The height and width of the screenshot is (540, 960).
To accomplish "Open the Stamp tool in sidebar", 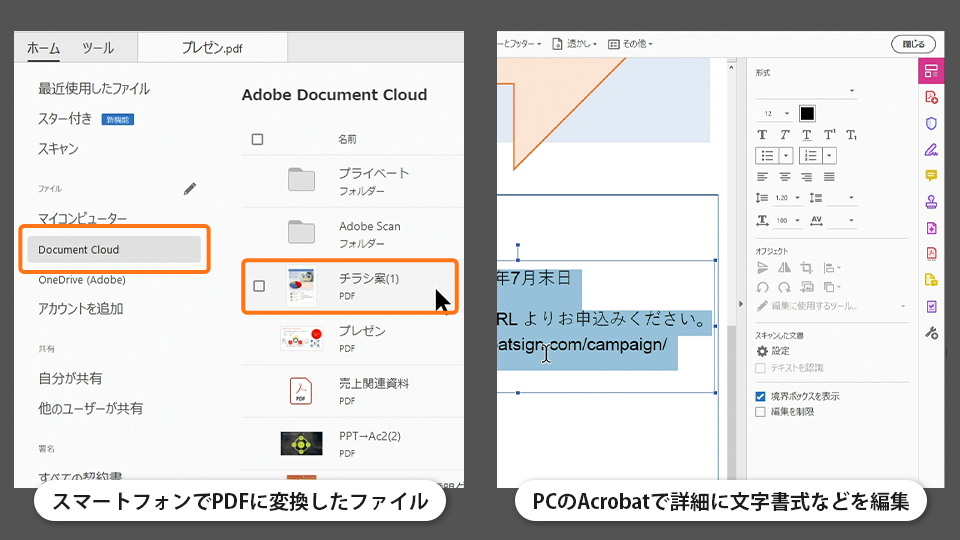I will tap(931, 201).
